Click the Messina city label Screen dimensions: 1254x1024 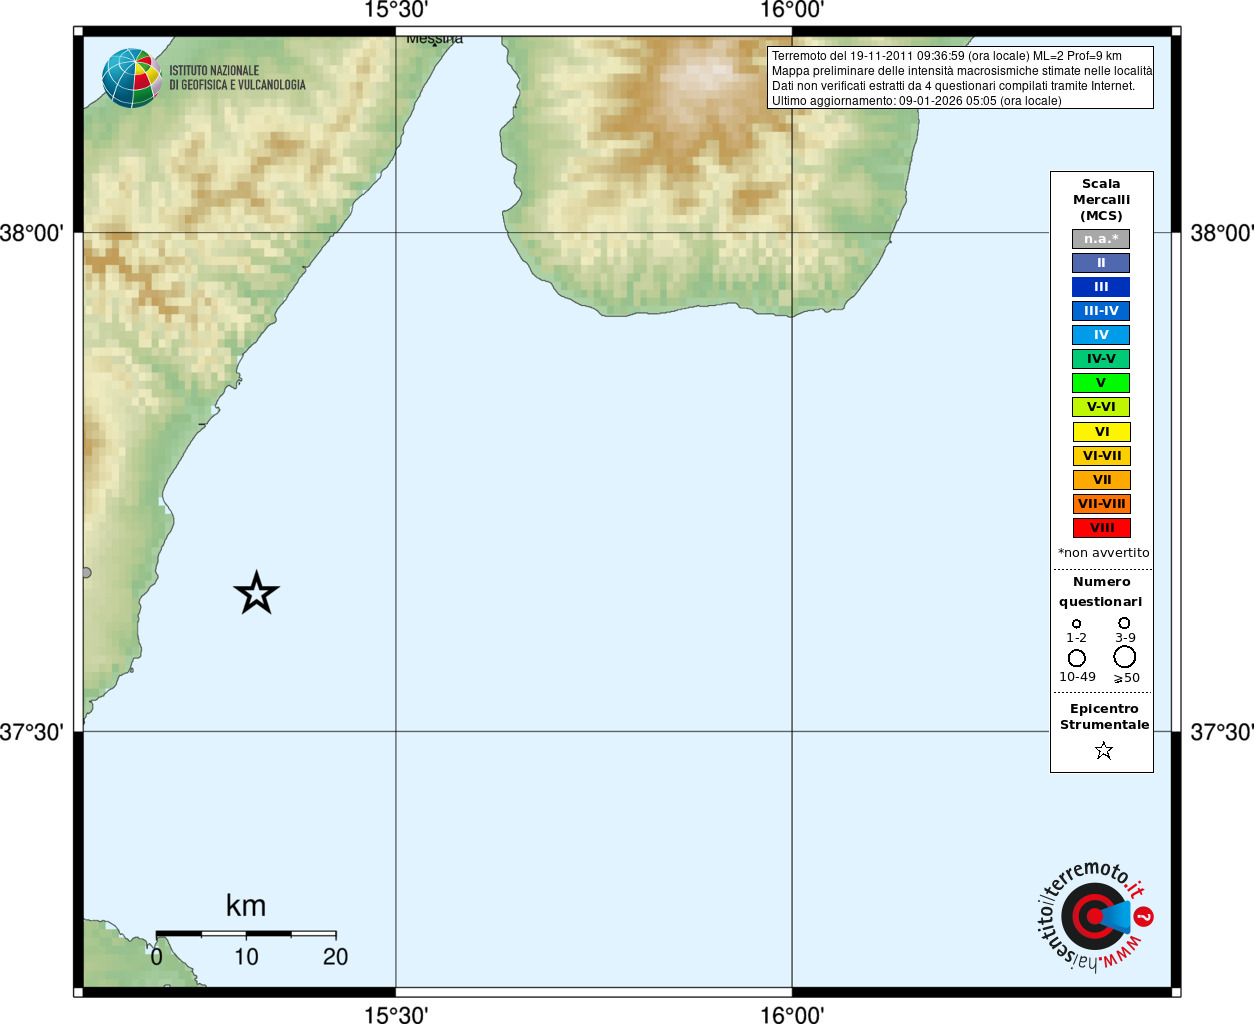[x=435, y=40]
